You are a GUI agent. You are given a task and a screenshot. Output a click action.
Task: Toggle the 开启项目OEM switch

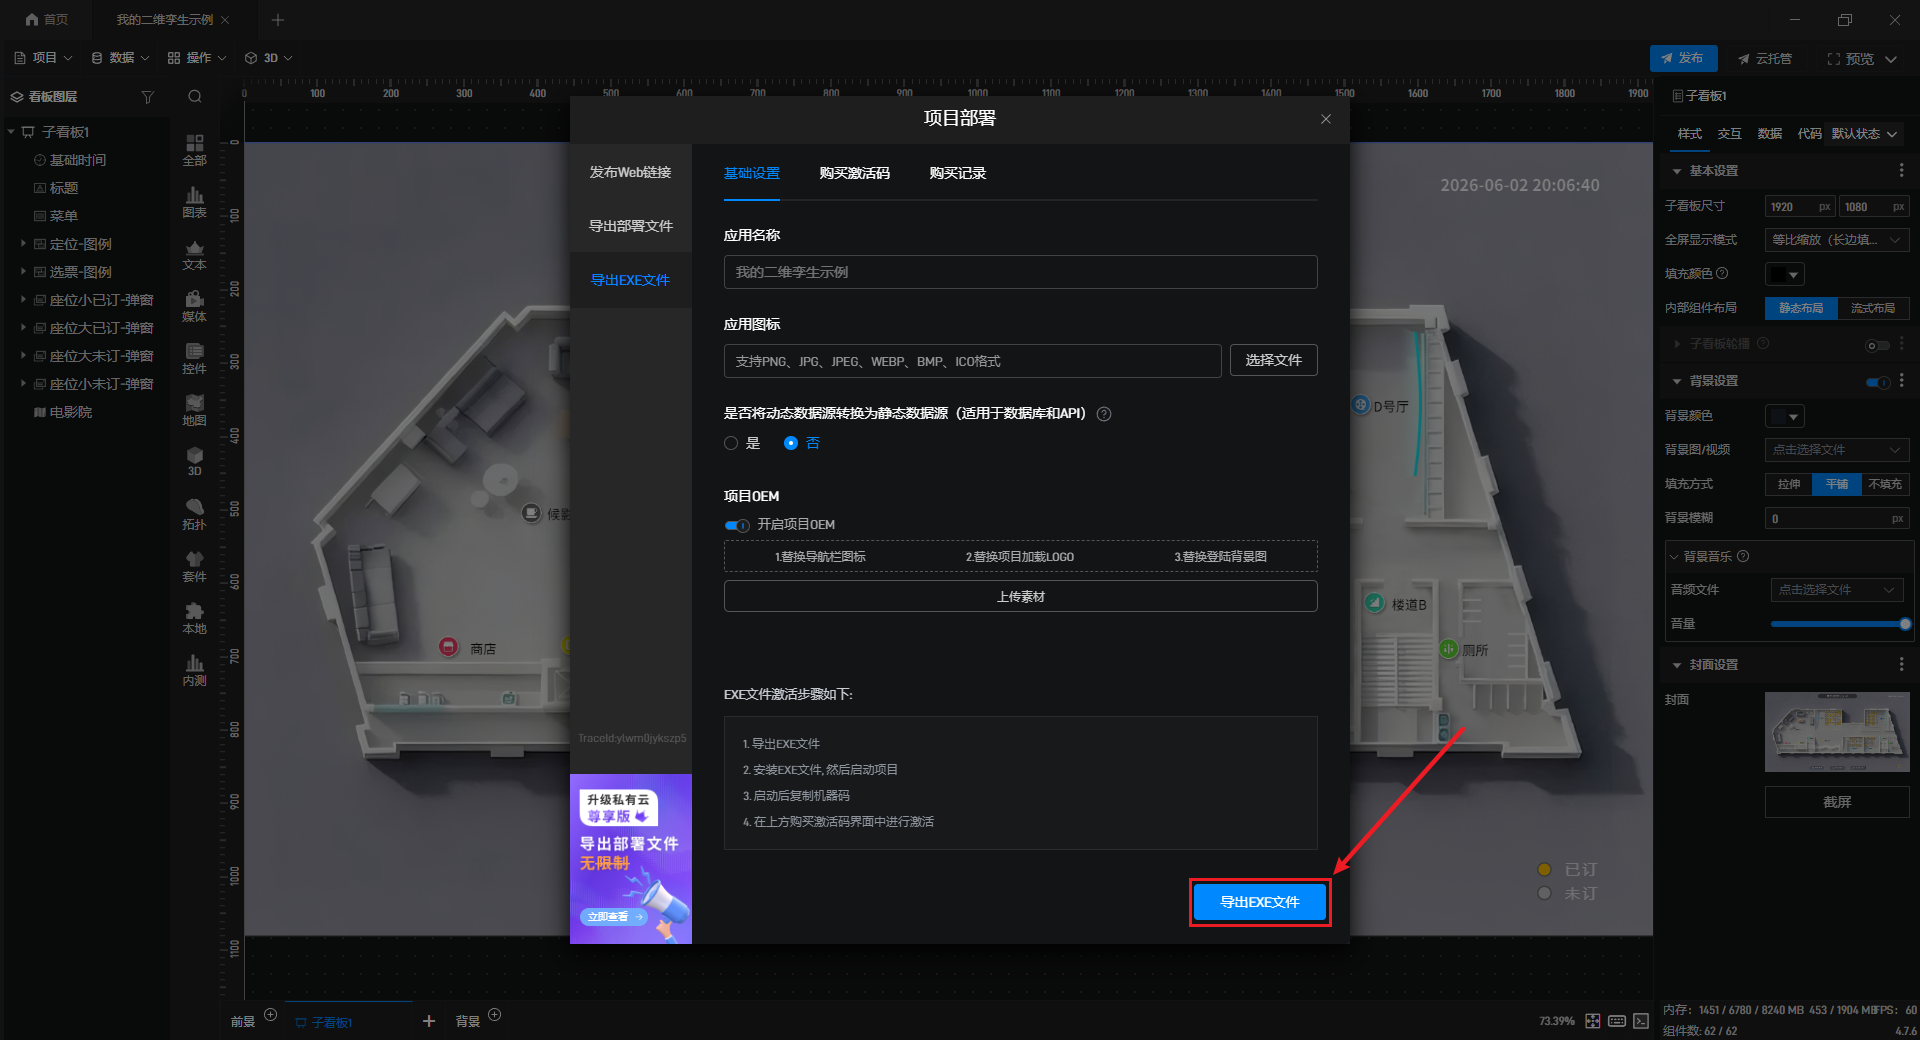click(x=737, y=525)
